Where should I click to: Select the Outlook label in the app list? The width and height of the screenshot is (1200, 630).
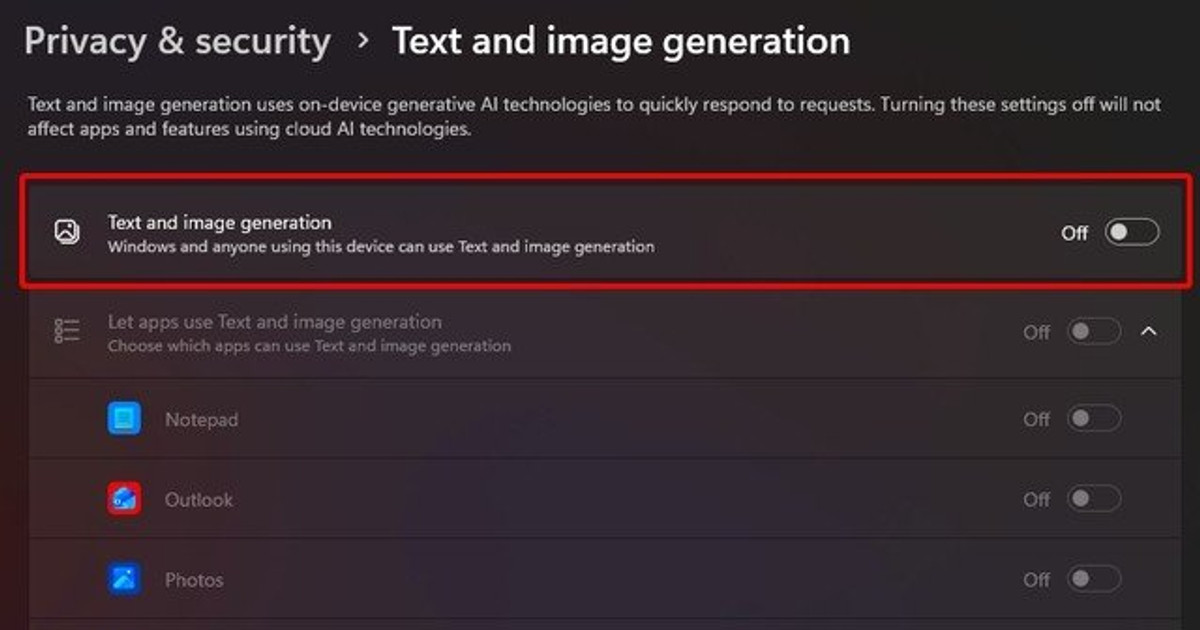coord(199,499)
